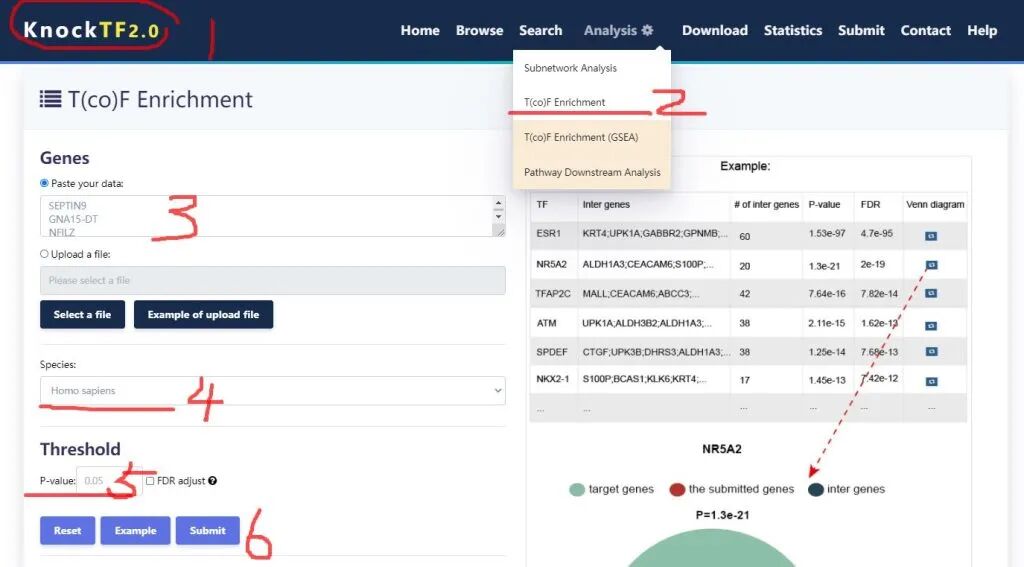Choose Pathway Downstream Analysis from the dropdown
The width and height of the screenshot is (1024, 567).
pos(592,172)
